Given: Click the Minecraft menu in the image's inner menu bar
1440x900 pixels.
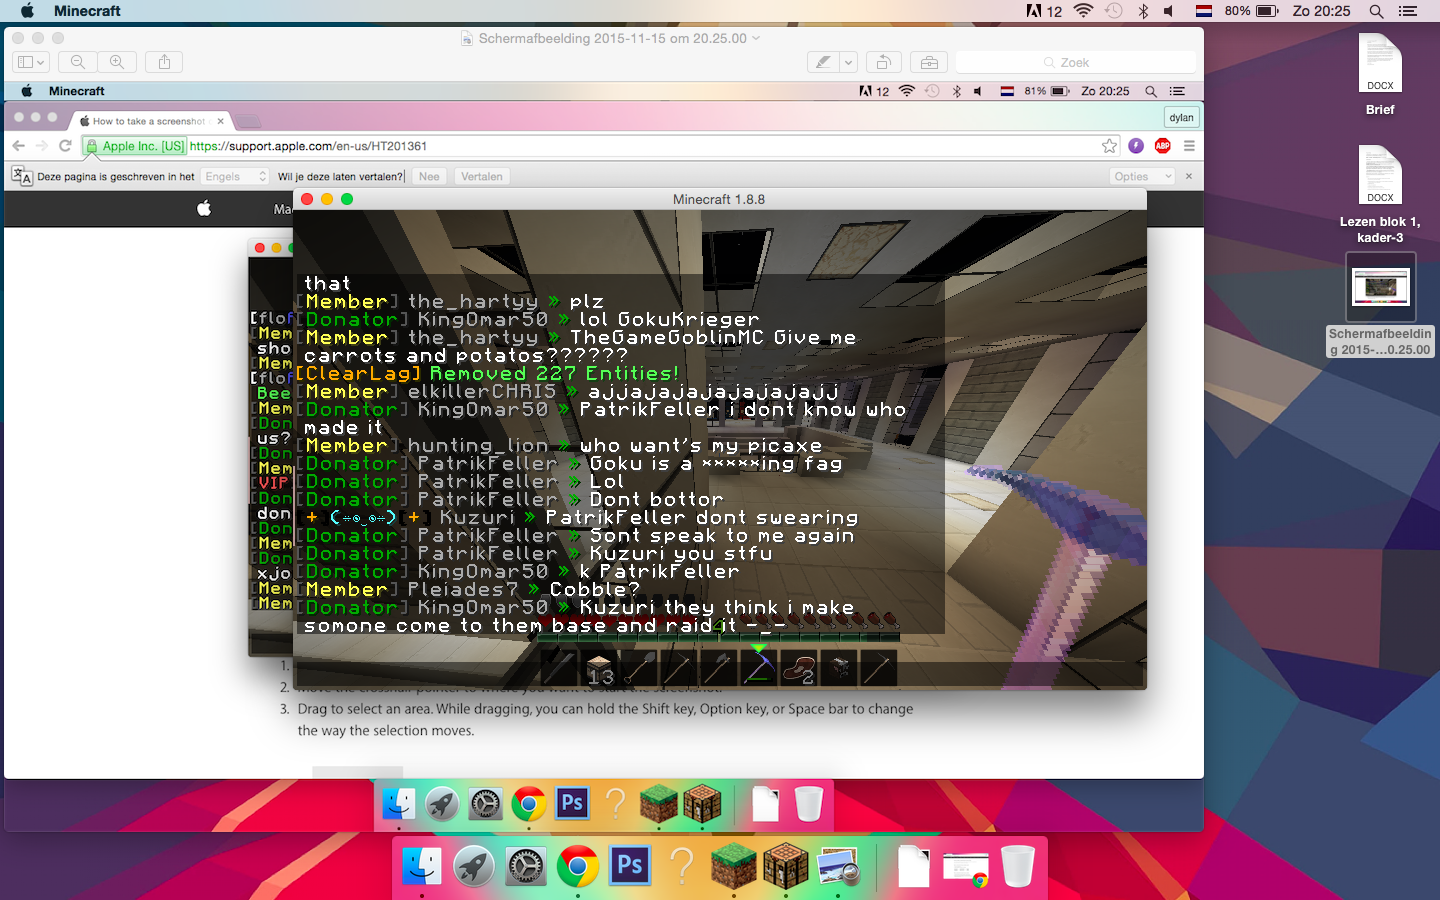Looking at the screenshot, I should coord(77,91).
